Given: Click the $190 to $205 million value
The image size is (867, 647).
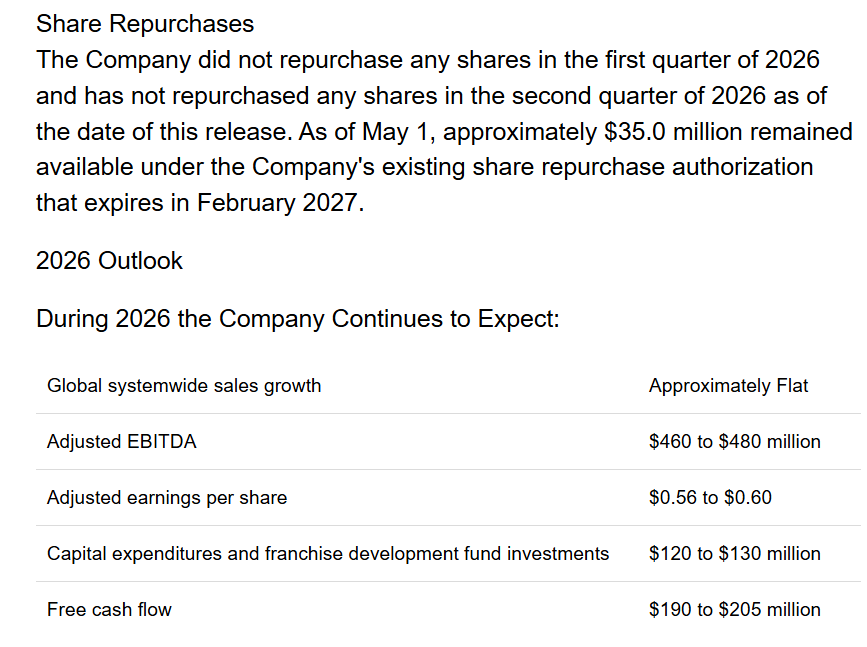Looking at the screenshot, I should tap(735, 609).
